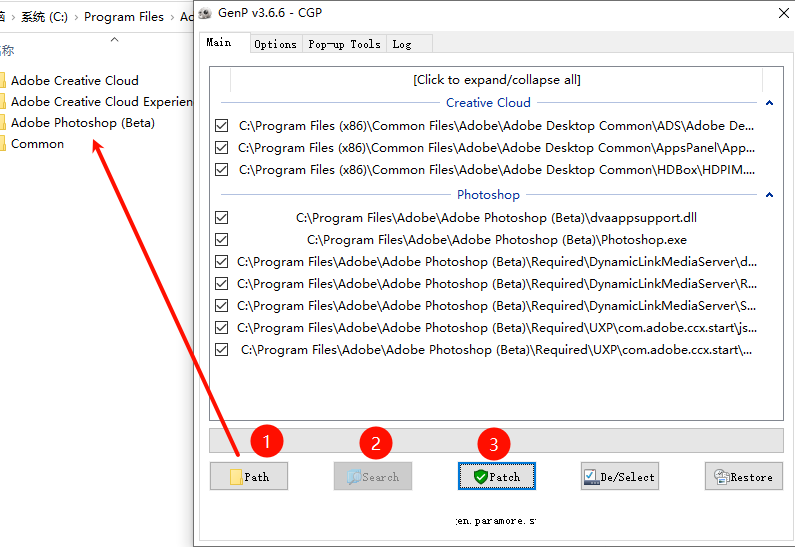
Task: Select the DynamicLinkMediaServer\R... path row
Action: click(497, 284)
